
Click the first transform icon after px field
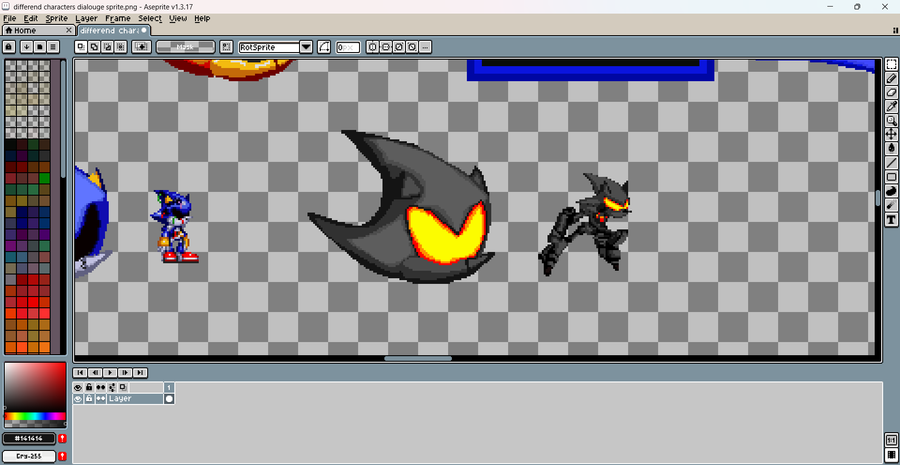click(x=373, y=47)
